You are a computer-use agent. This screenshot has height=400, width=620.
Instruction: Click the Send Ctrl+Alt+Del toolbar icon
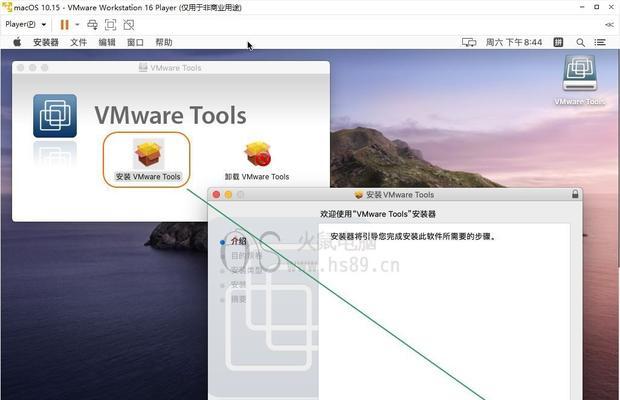[93, 25]
